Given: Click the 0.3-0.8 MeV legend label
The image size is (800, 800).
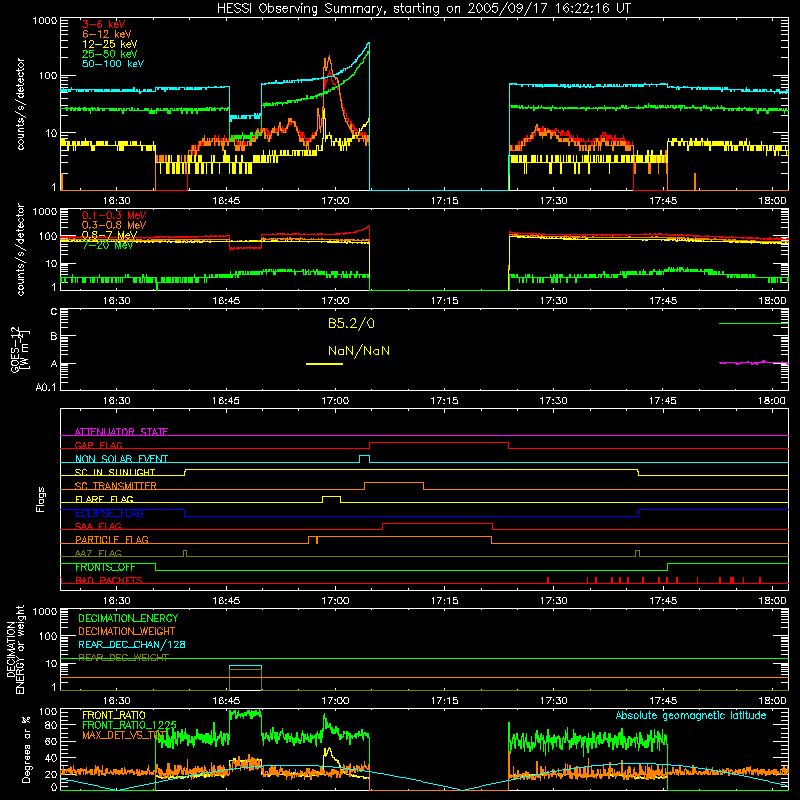Looking at the screenshot, I should pyautogui.click(x=114, y=225).
